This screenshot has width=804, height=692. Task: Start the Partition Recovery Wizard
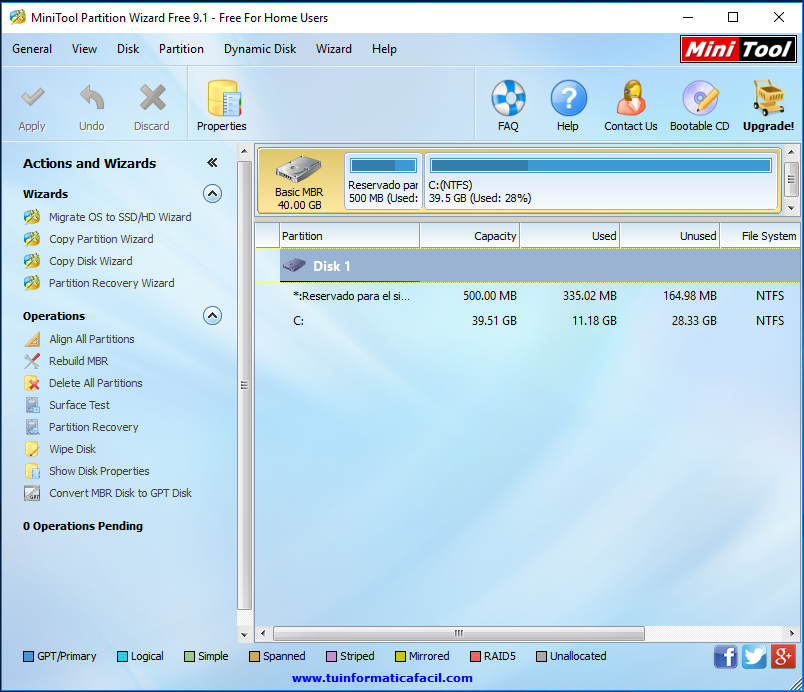coord(112,283)
